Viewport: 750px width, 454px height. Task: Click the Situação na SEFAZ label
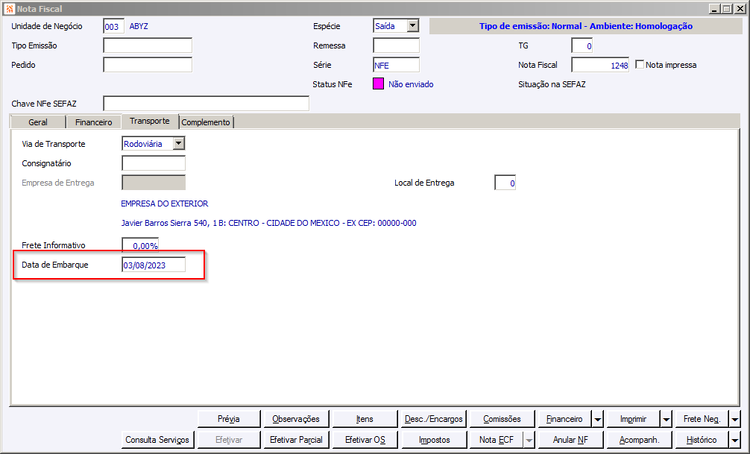(x=552, y=84)
